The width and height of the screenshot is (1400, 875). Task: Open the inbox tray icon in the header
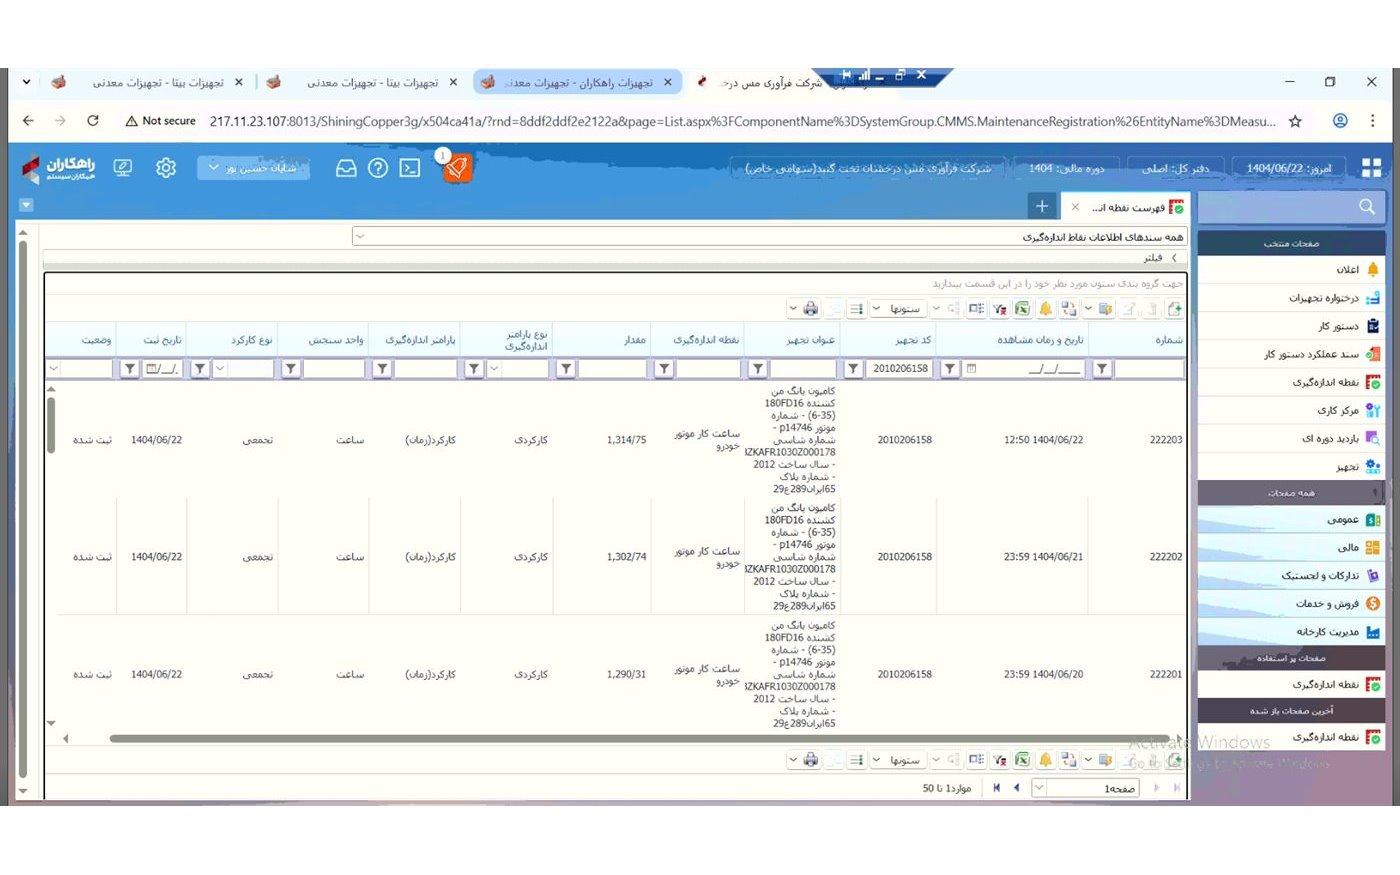(346, 168)
